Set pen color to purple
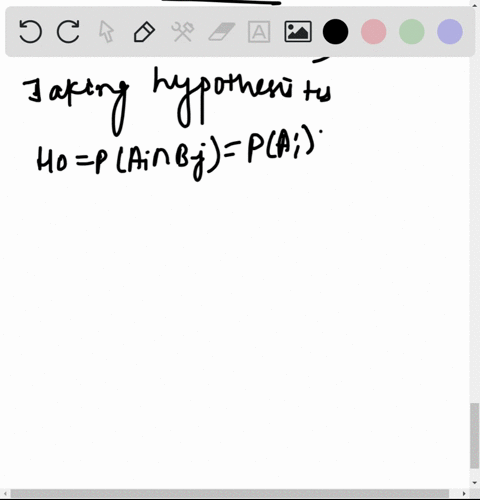 pyautogui.click(x=450, y=32)
